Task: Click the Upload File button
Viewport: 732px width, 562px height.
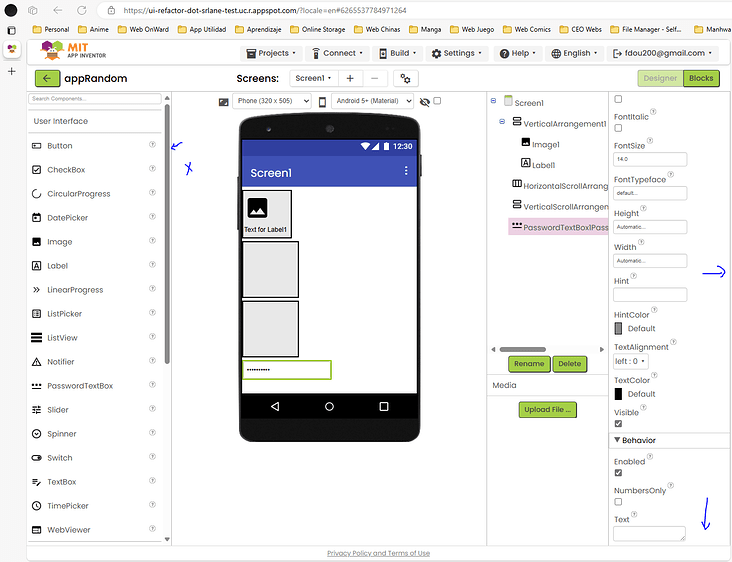Action: coord(547,409)
